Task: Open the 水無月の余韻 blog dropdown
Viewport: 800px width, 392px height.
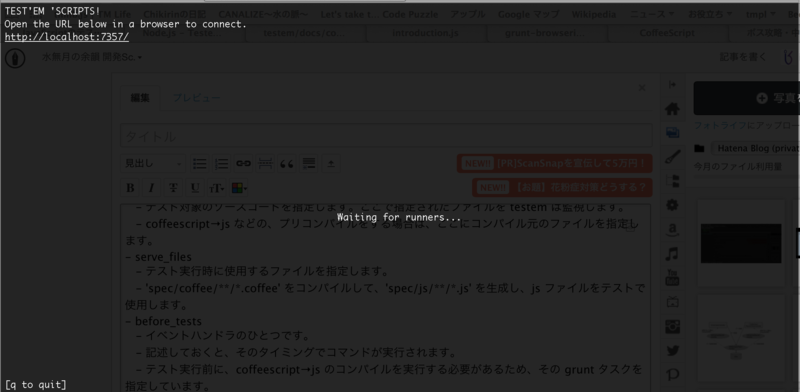Action: click(x=92, y=57)
